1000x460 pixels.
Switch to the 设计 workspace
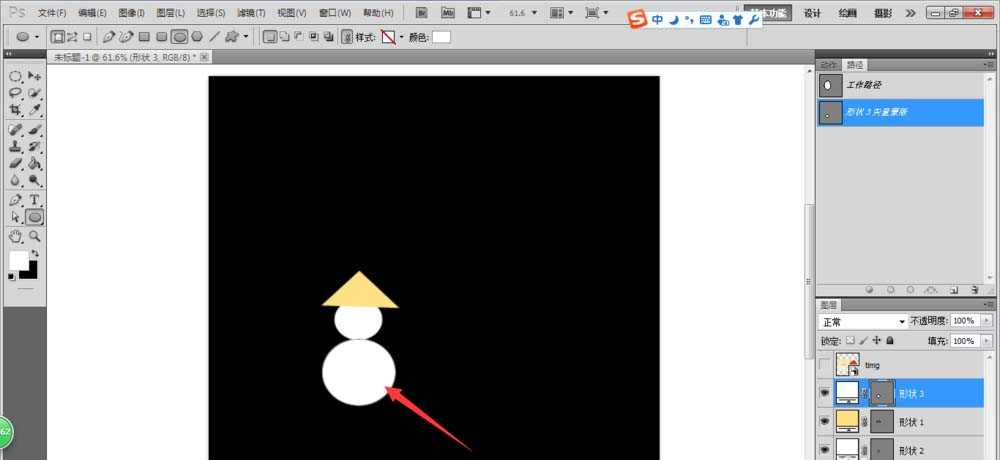[812, 13]
